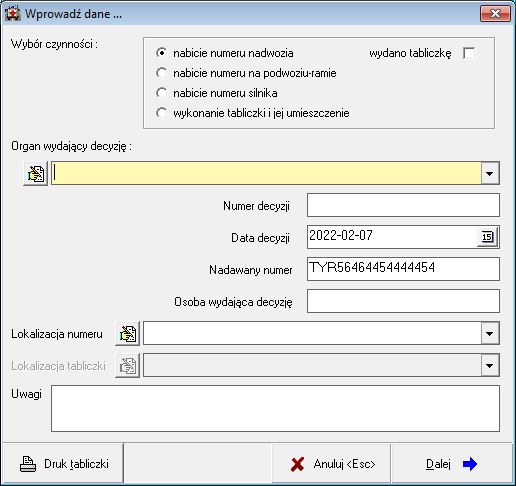
Task: Click the red X icon on Anuluj
Action: click(297, 464)
